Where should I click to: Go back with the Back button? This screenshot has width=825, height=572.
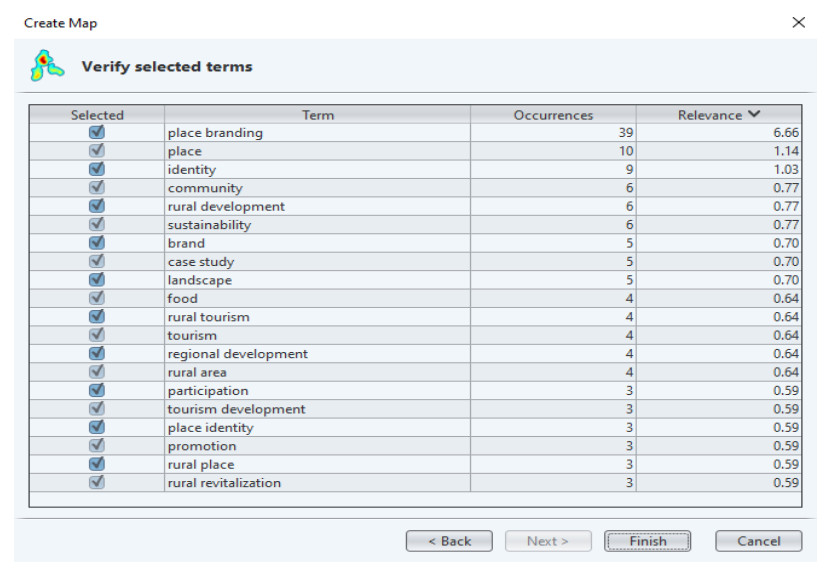449,541
